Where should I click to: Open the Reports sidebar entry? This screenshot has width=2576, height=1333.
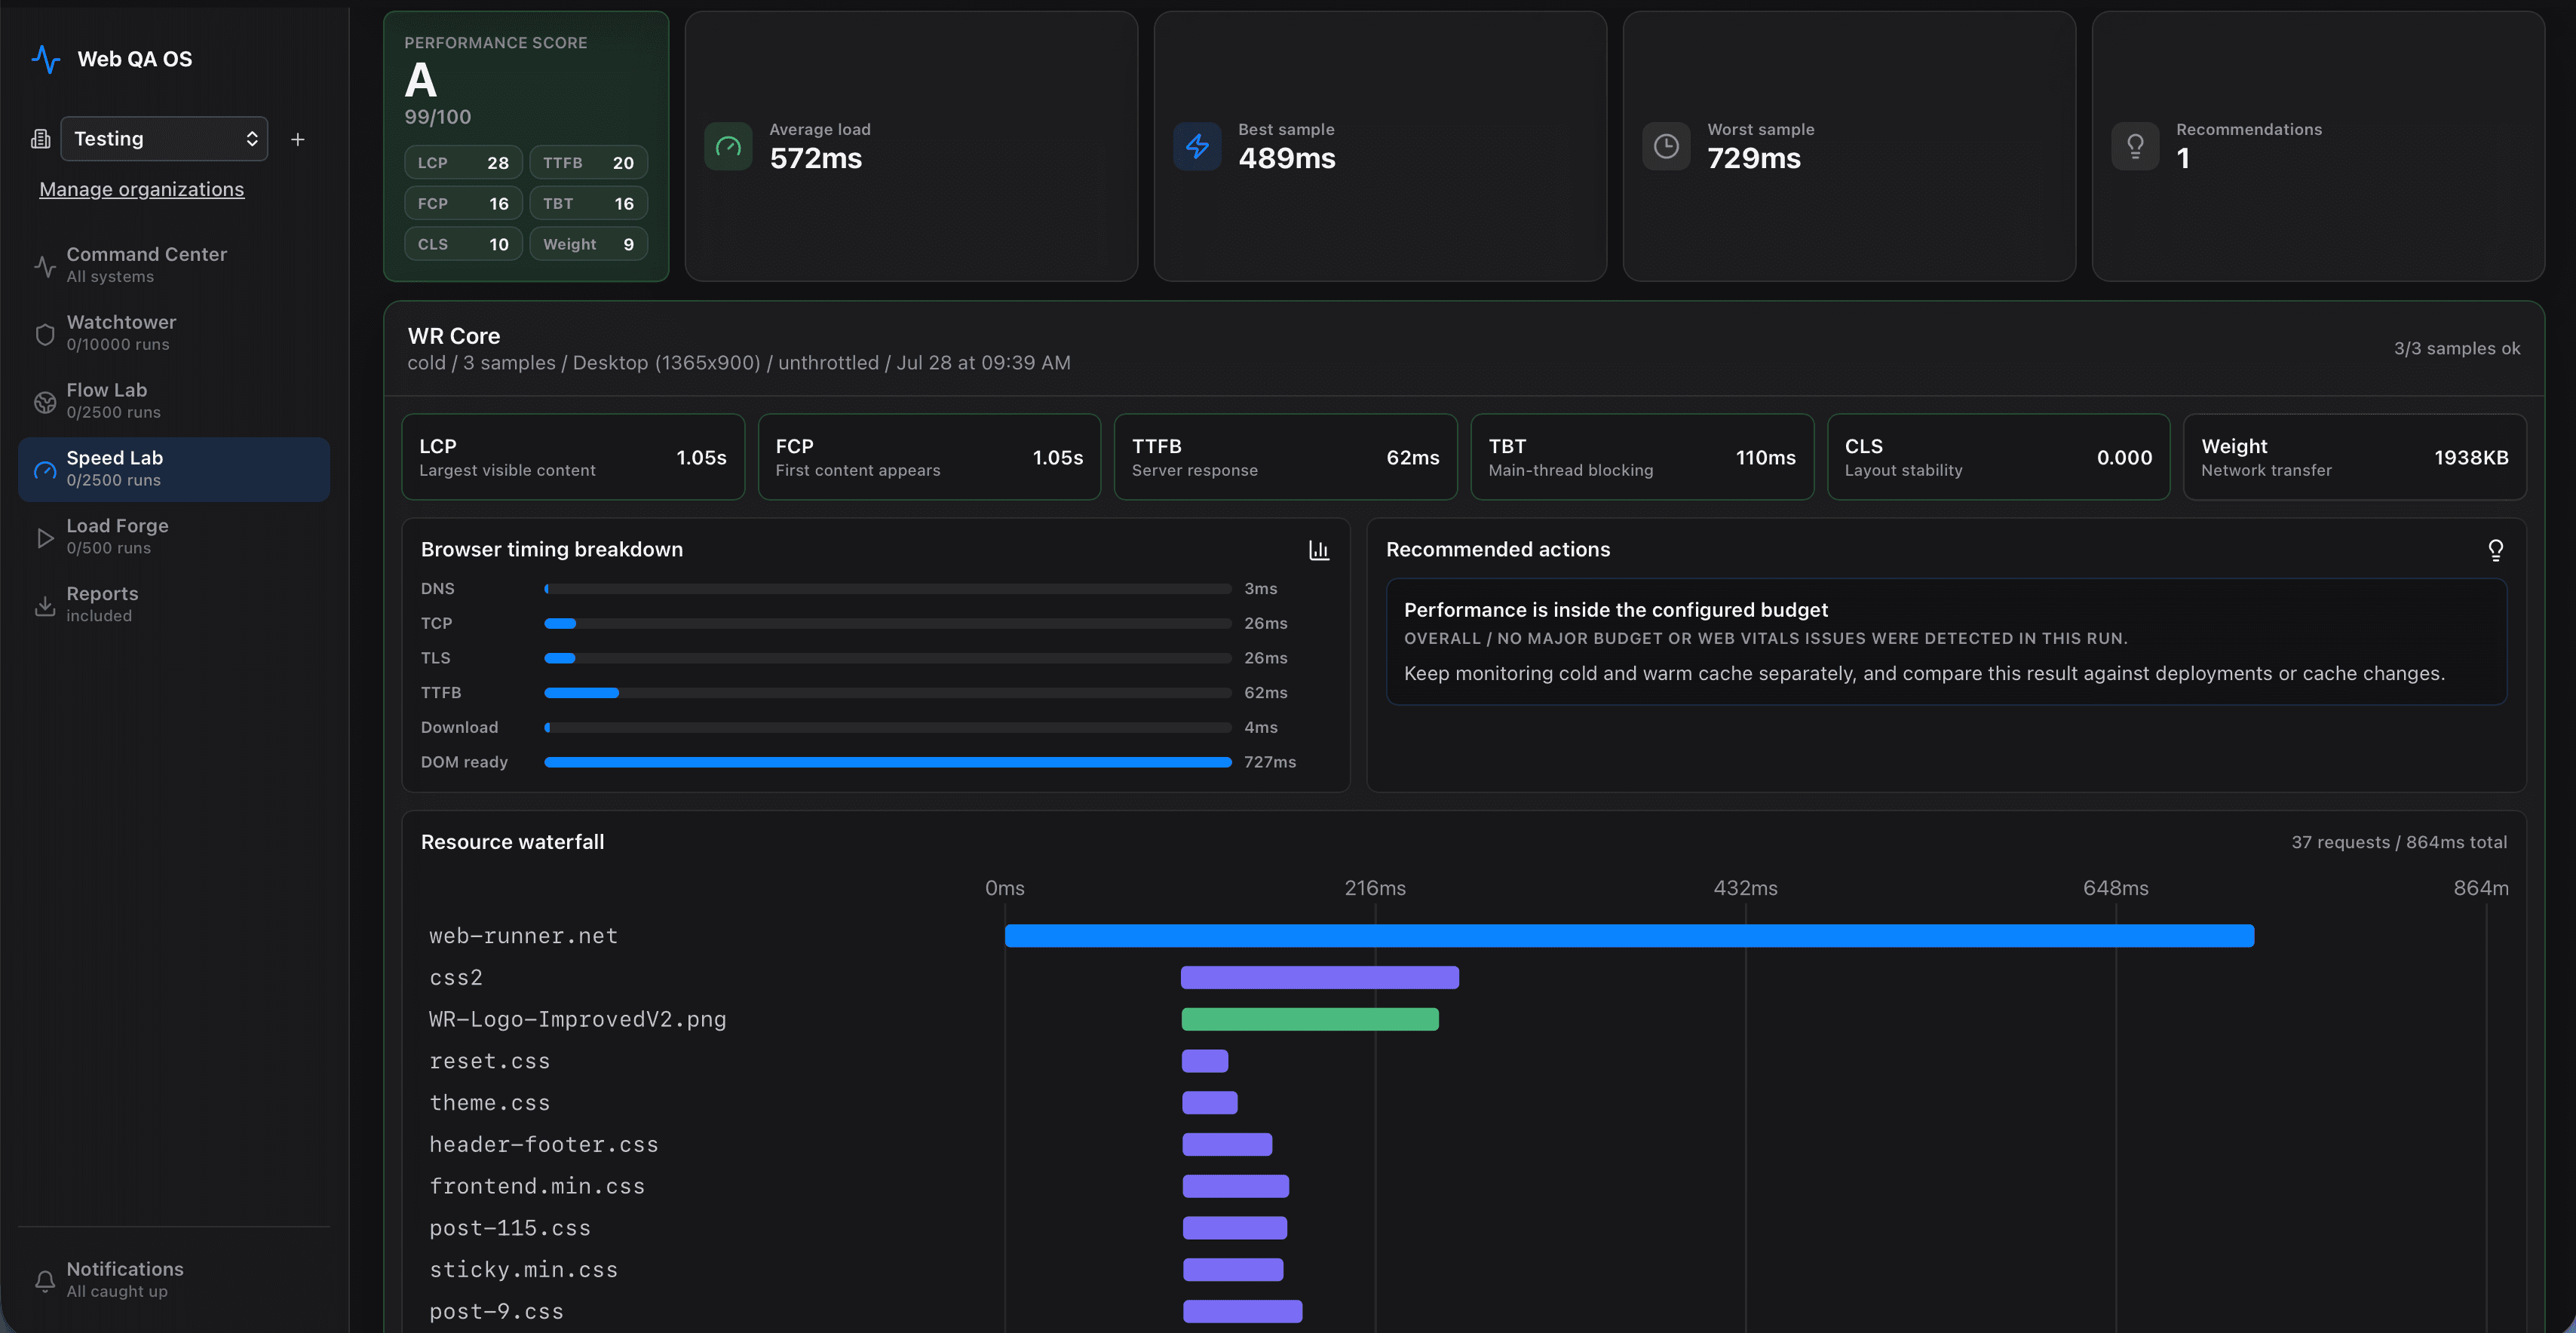pyautogui.click(x=174, y=605)
